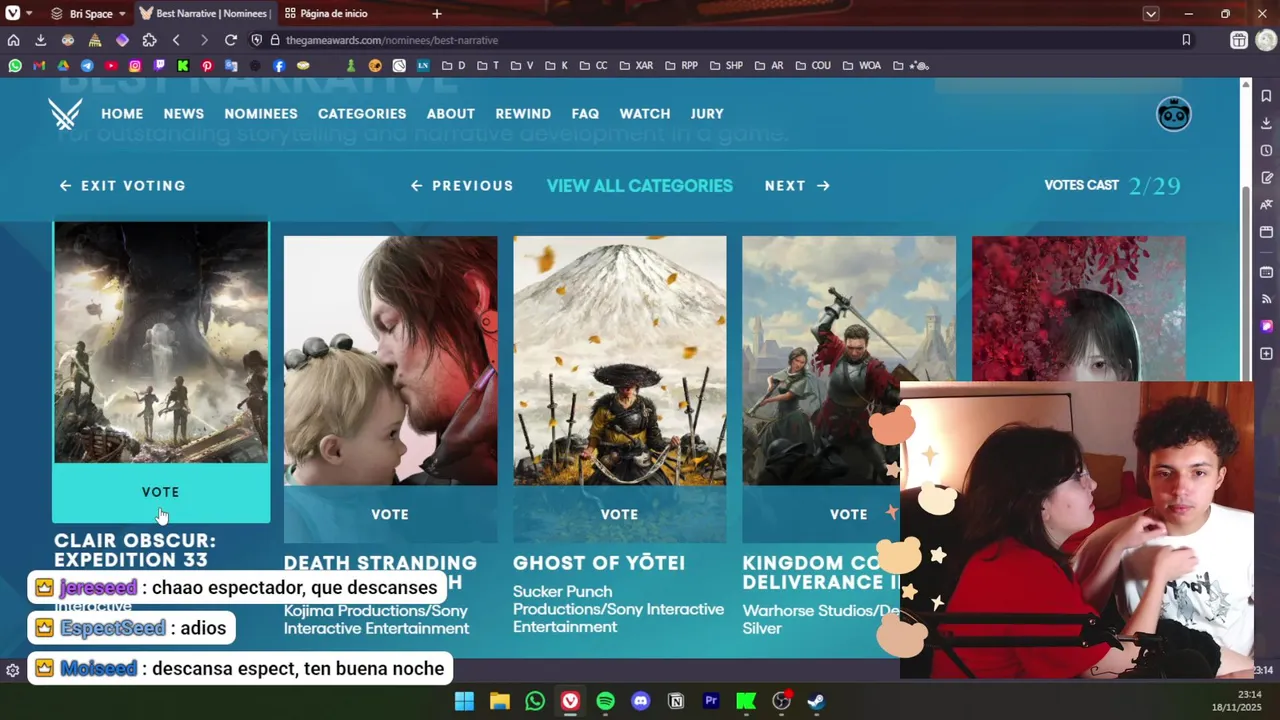
Task: Open the Vivaldi bookmarks side panel icon
Action: [x=1266, y=96]
